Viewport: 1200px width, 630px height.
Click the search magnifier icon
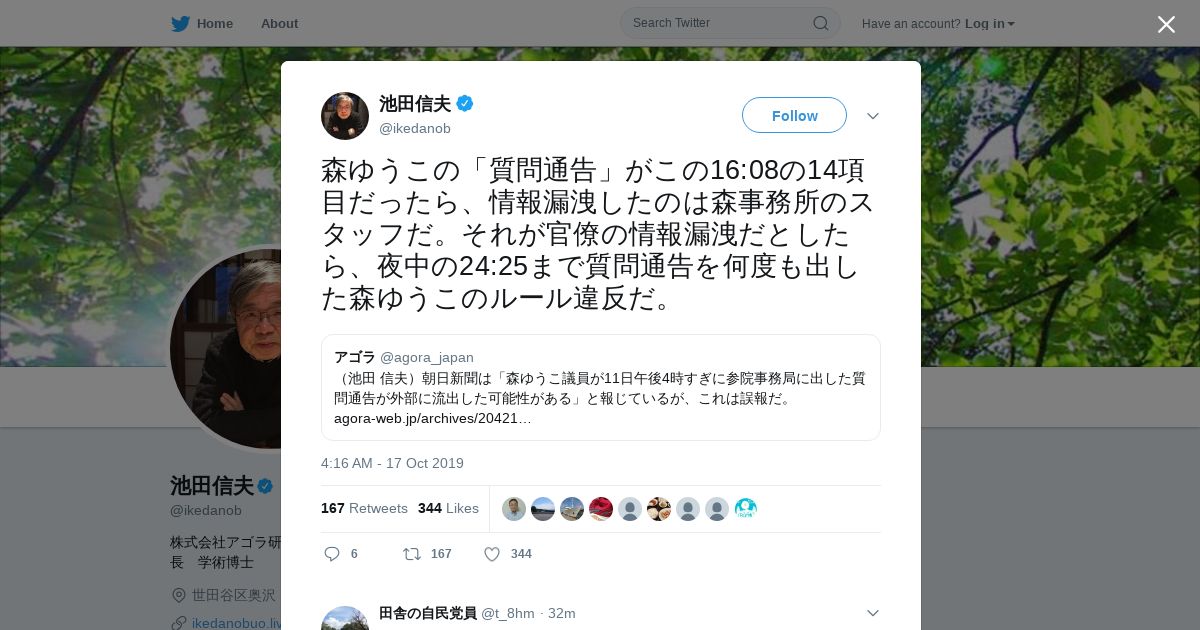coord(820,23)
